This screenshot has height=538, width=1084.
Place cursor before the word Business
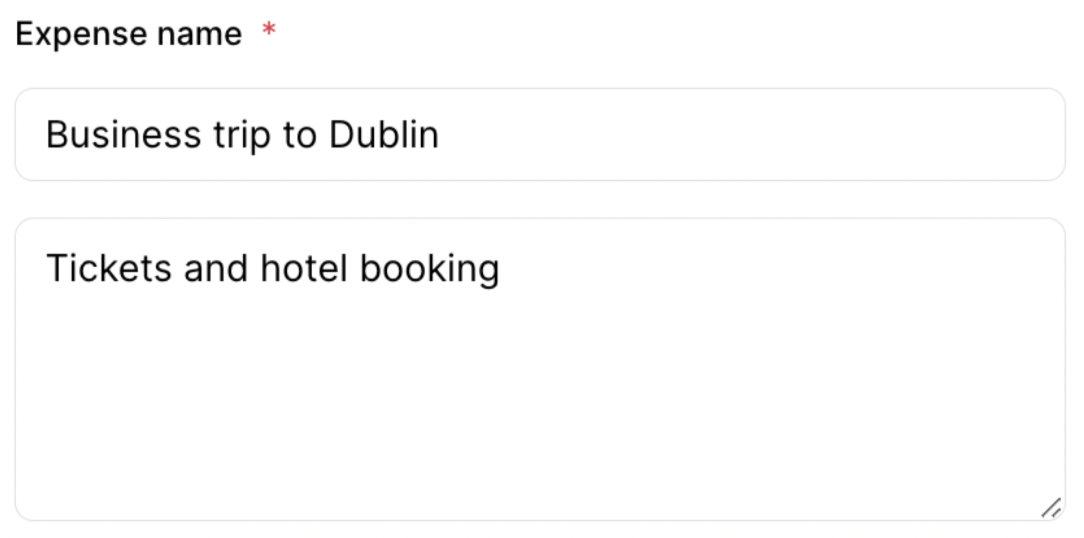click(46, 135)
